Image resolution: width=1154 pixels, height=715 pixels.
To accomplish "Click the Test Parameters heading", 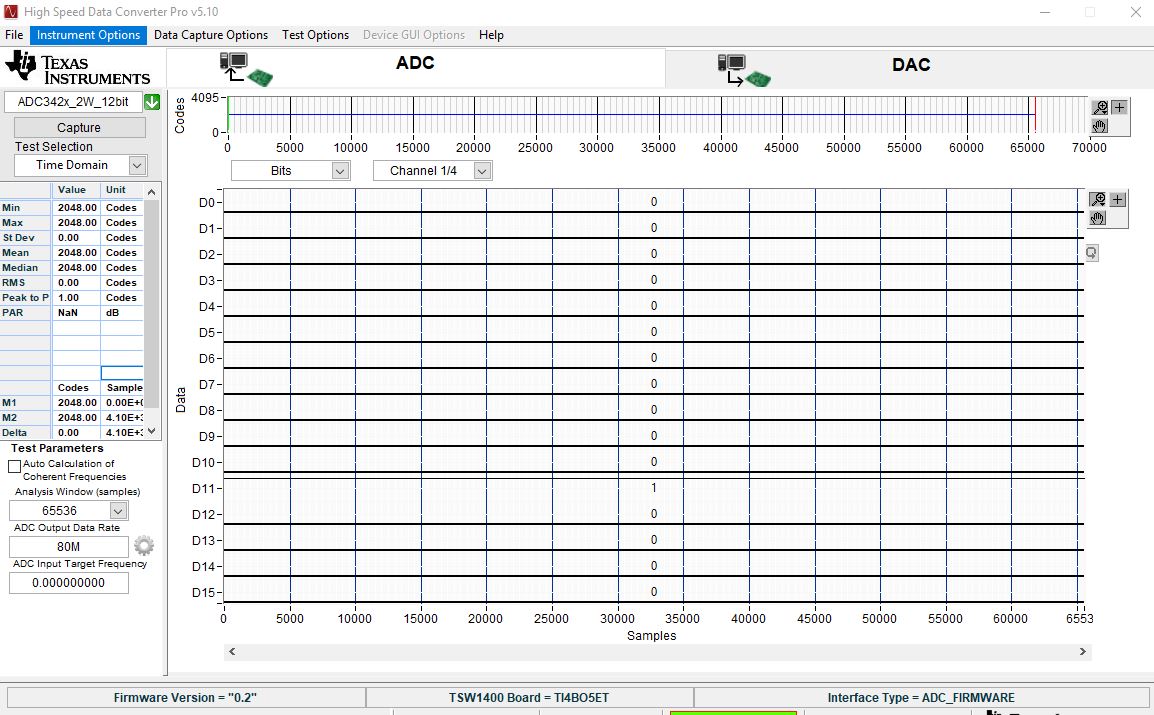I will click(x=57, y=448).
